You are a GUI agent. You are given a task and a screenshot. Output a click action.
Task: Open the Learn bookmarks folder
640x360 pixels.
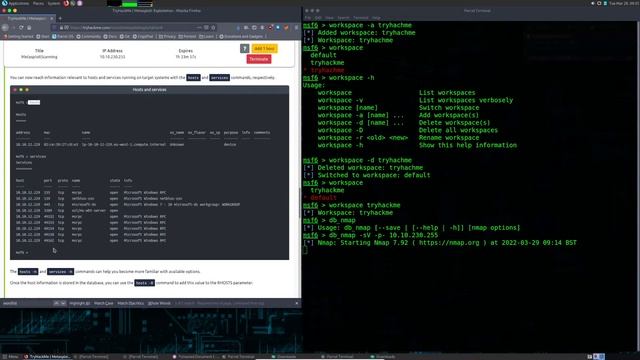(x=207, y=37)
